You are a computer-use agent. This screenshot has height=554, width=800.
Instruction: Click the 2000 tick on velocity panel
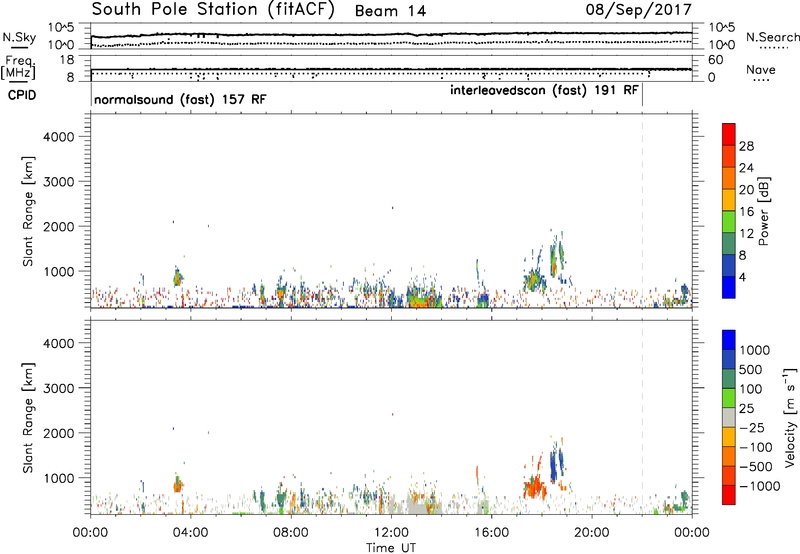click(x=59, y=433)
